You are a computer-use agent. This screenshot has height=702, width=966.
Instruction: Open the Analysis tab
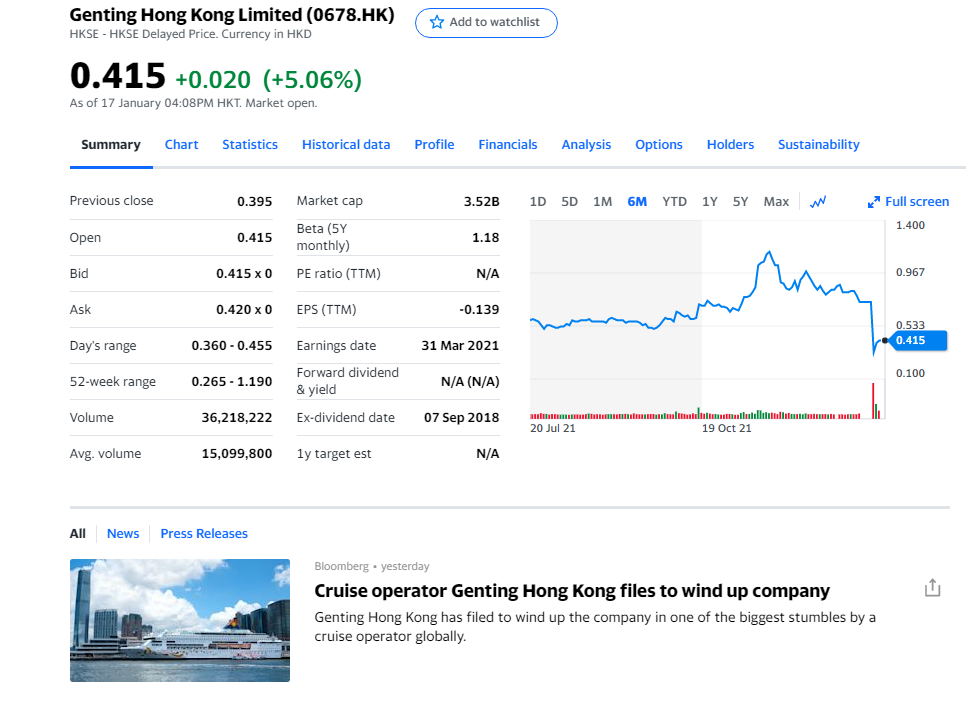(586, 144)
